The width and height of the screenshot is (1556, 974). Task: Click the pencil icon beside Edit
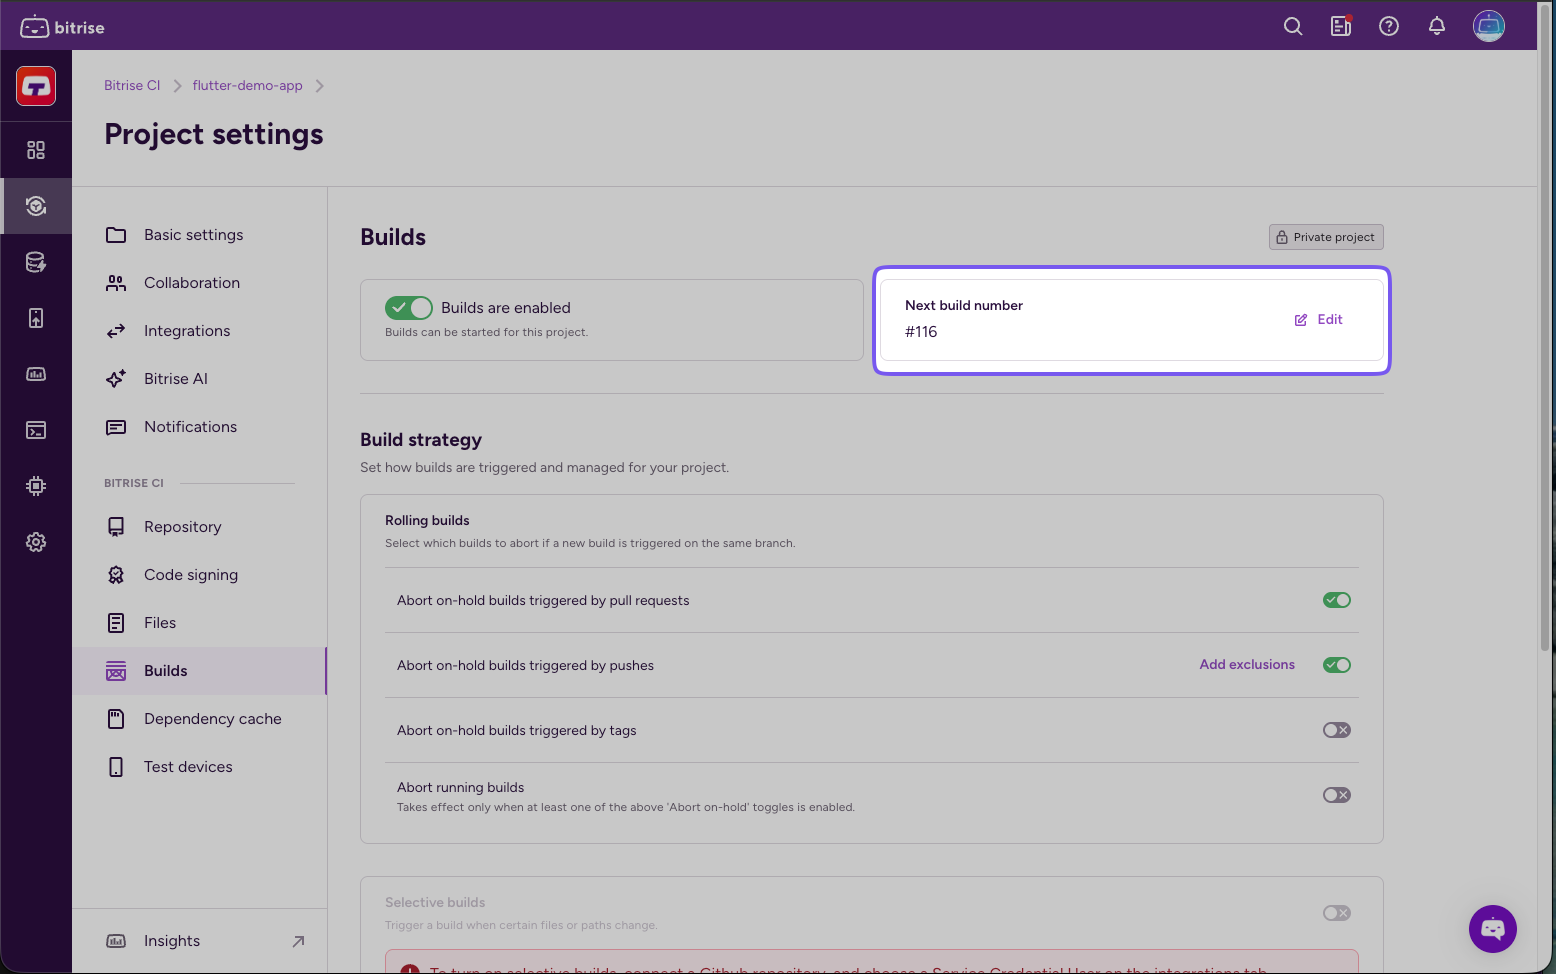coord(1301,320)
